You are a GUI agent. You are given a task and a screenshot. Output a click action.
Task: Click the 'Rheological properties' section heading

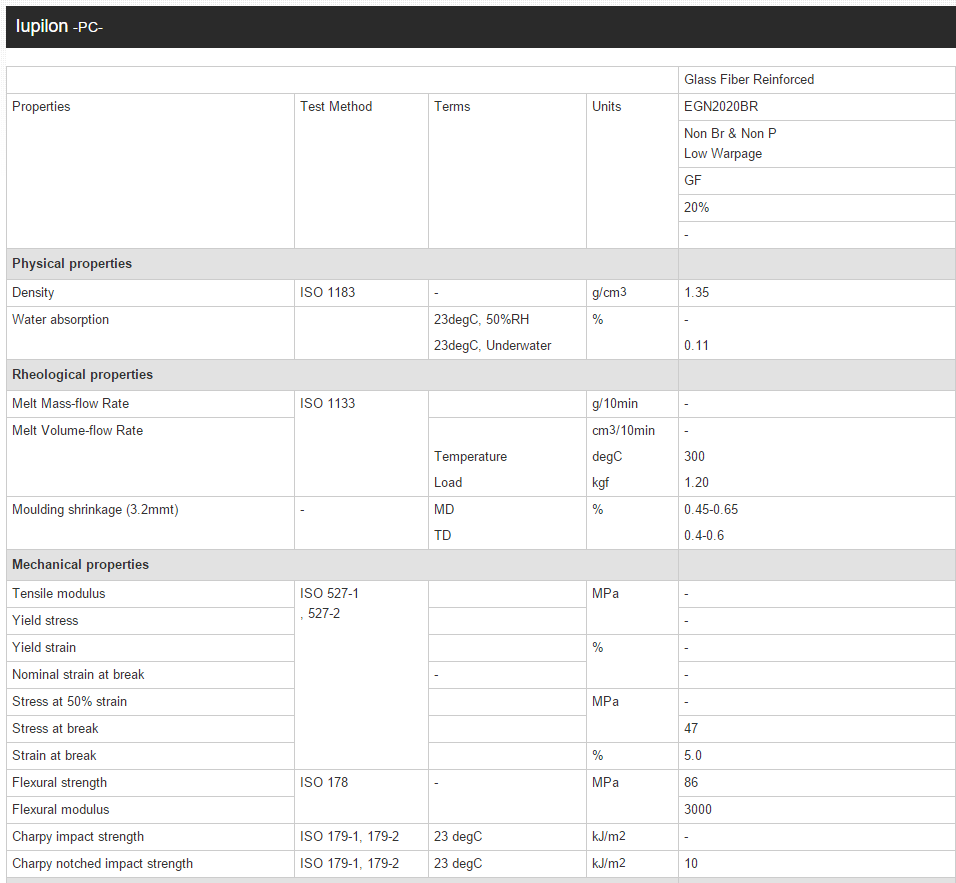pos(82,374)
